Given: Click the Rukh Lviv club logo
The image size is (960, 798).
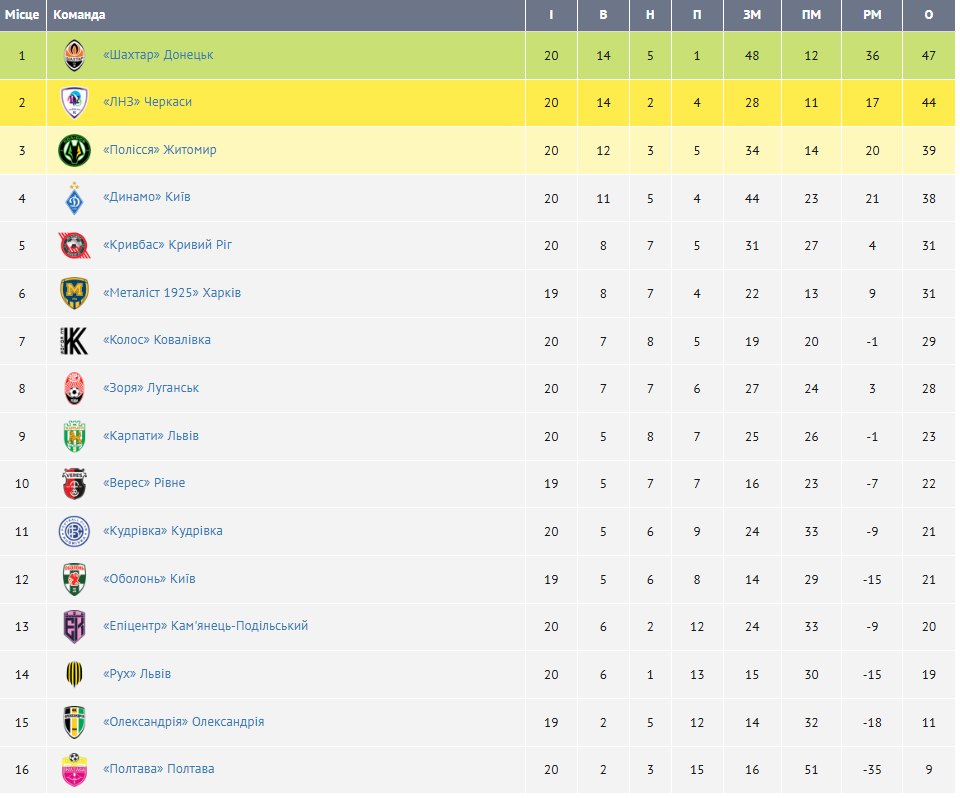Looking at the screenshot, I should (74, 674).
